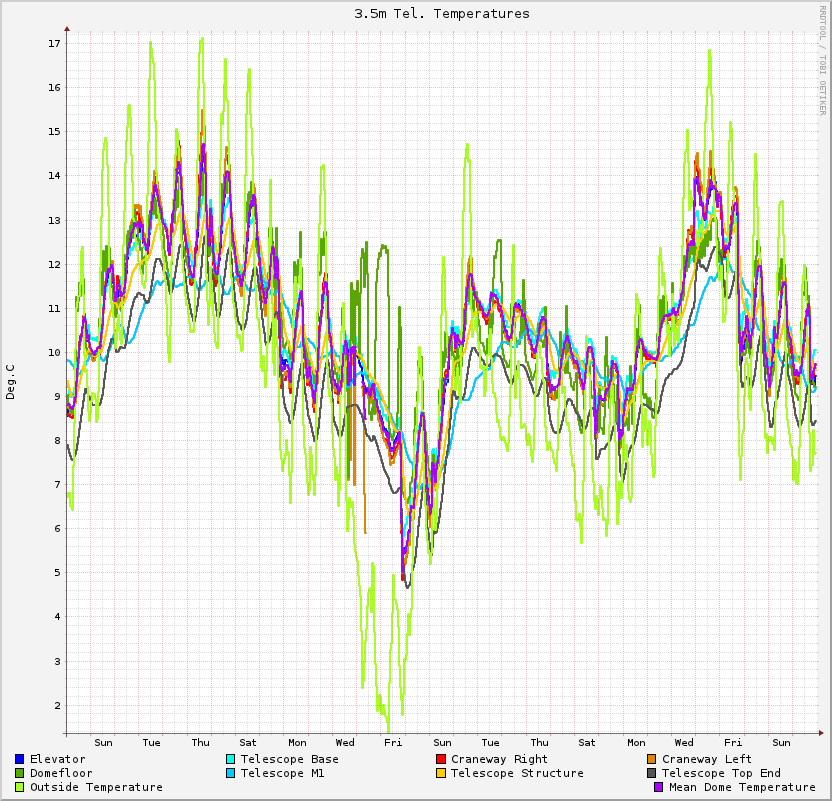Click the lime Outside Temperature legend swatch
This screenshot has height=801, width=832.
coord(20,787)
